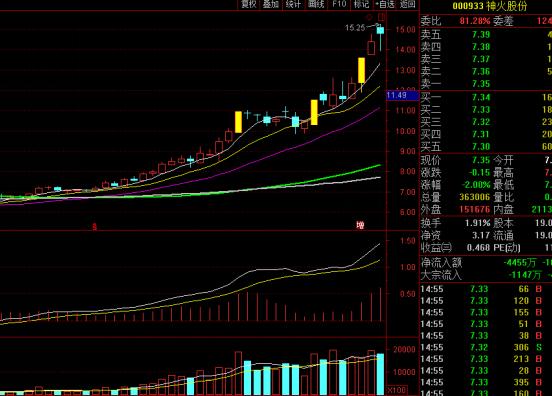
Task: Click the blue 11.49 price tag
Action: [402, 95]
